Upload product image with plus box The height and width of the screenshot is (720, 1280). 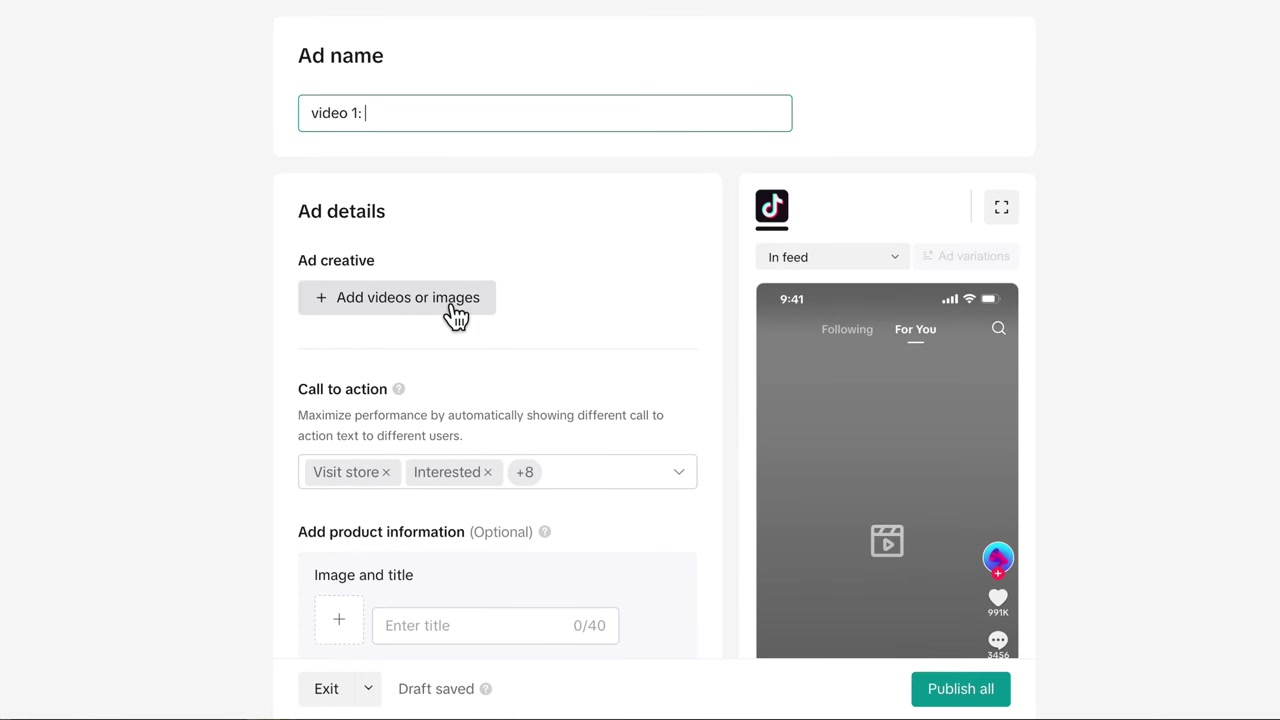pyautogui.click(x=339, y=620)
